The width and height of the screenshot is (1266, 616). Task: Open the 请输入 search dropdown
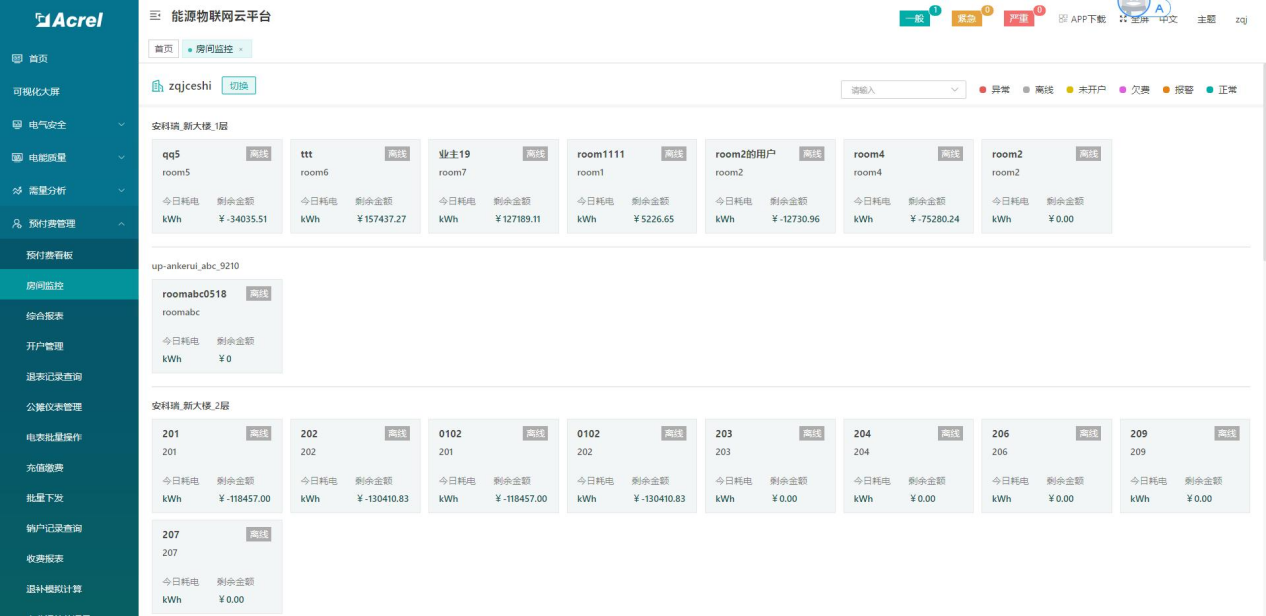coord(903,90)
